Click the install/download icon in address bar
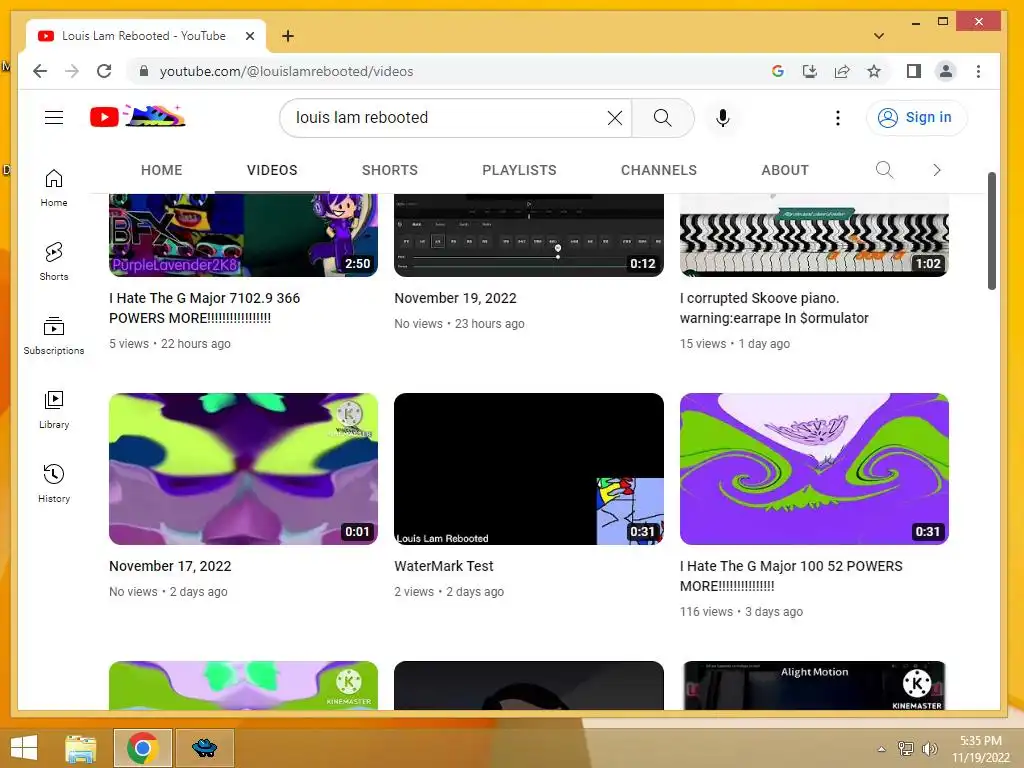 point(810,71)
